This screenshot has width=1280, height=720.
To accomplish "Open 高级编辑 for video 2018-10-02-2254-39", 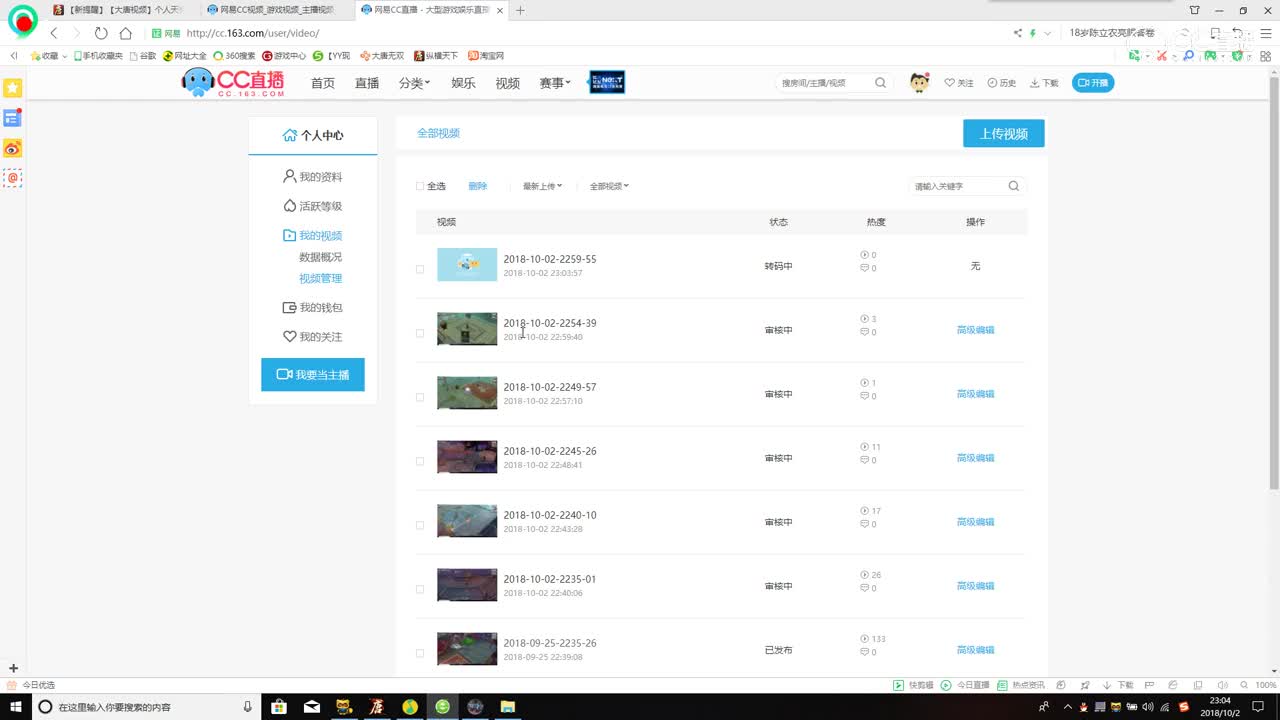I will click(975, 330).
